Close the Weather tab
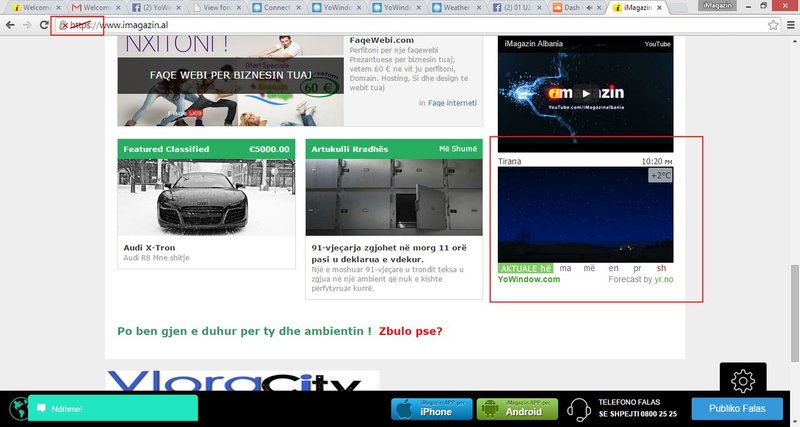Screen dimensions: 800x427 pos(479,8)
